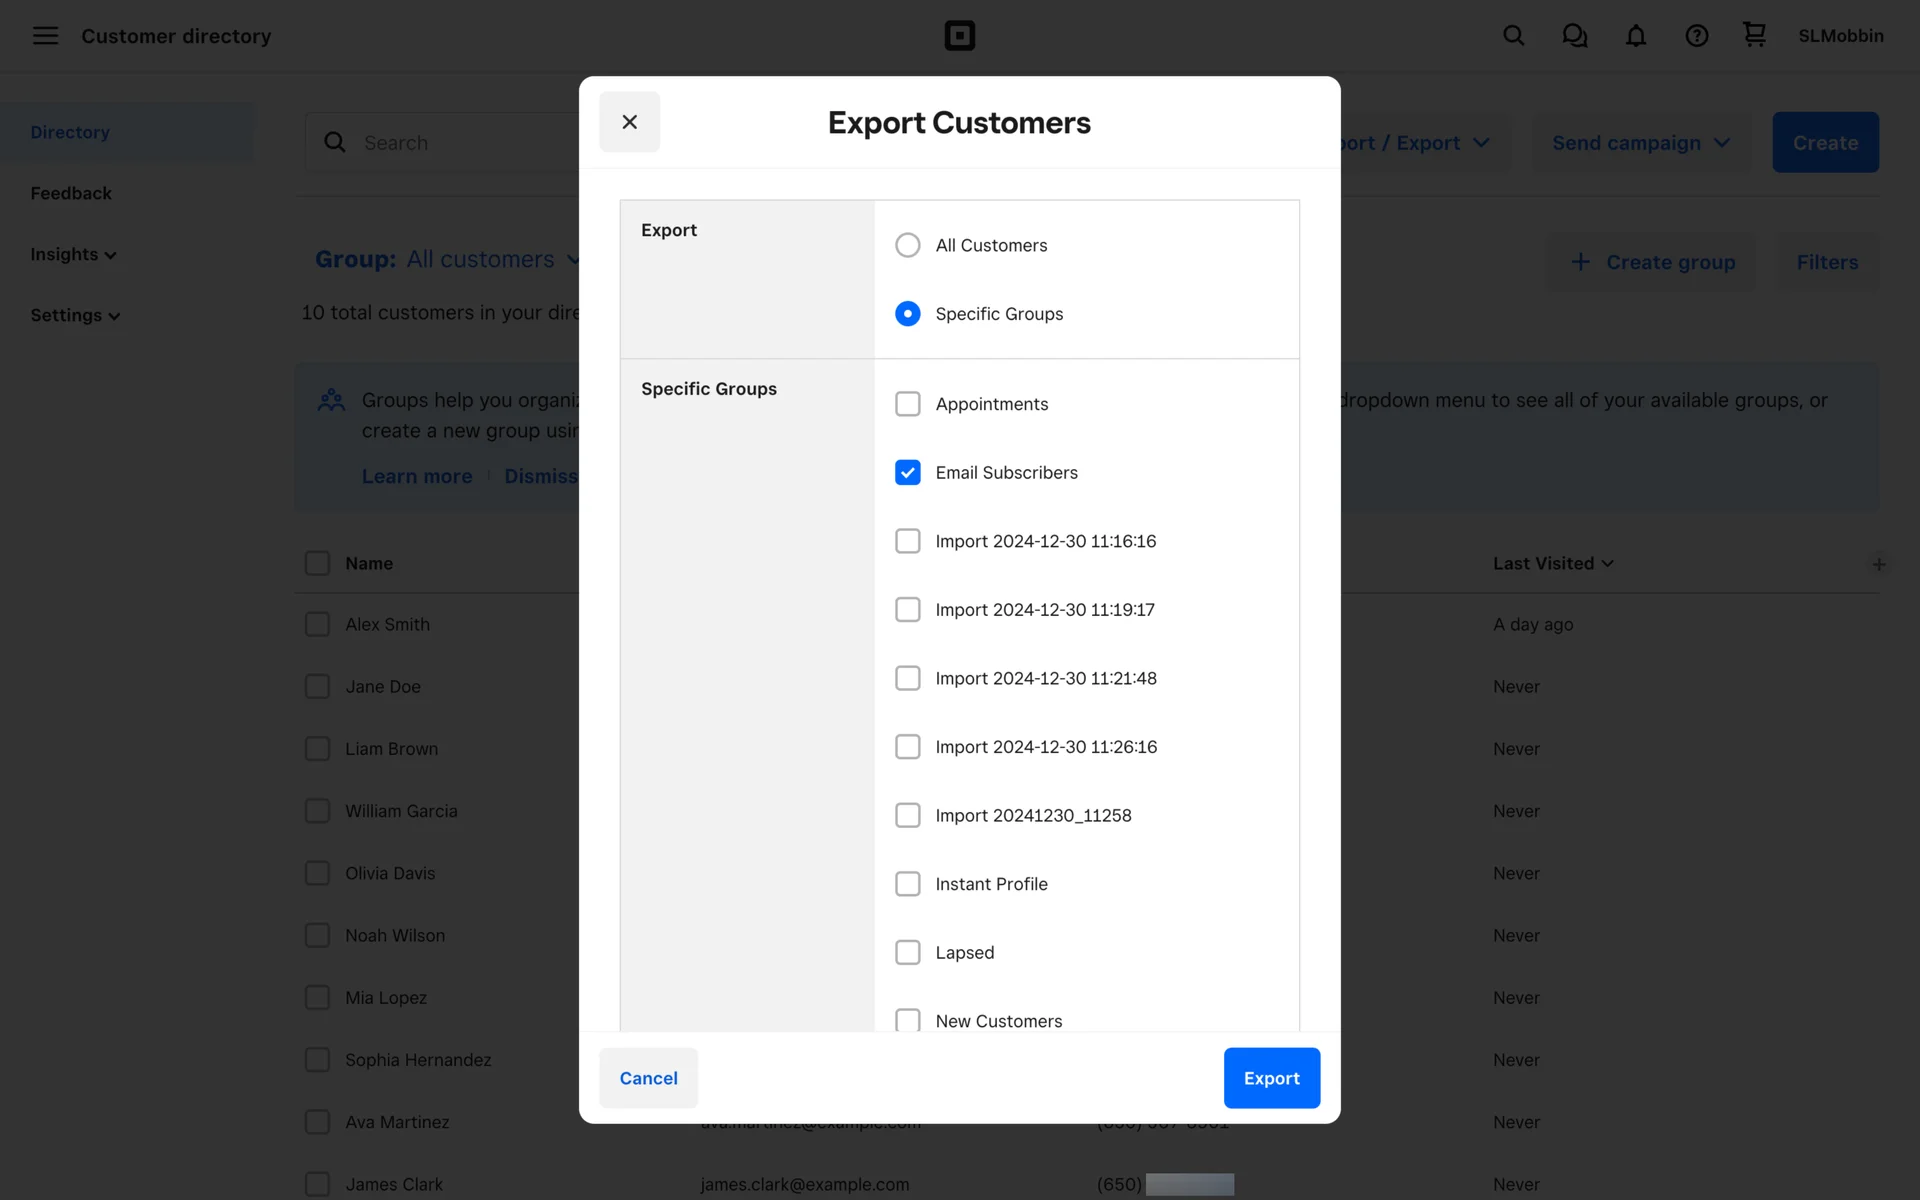The height and width of the screenshot is (1200, 1920).
Task: Close the Export Customers dialog with X
Action: click(629, 122)
